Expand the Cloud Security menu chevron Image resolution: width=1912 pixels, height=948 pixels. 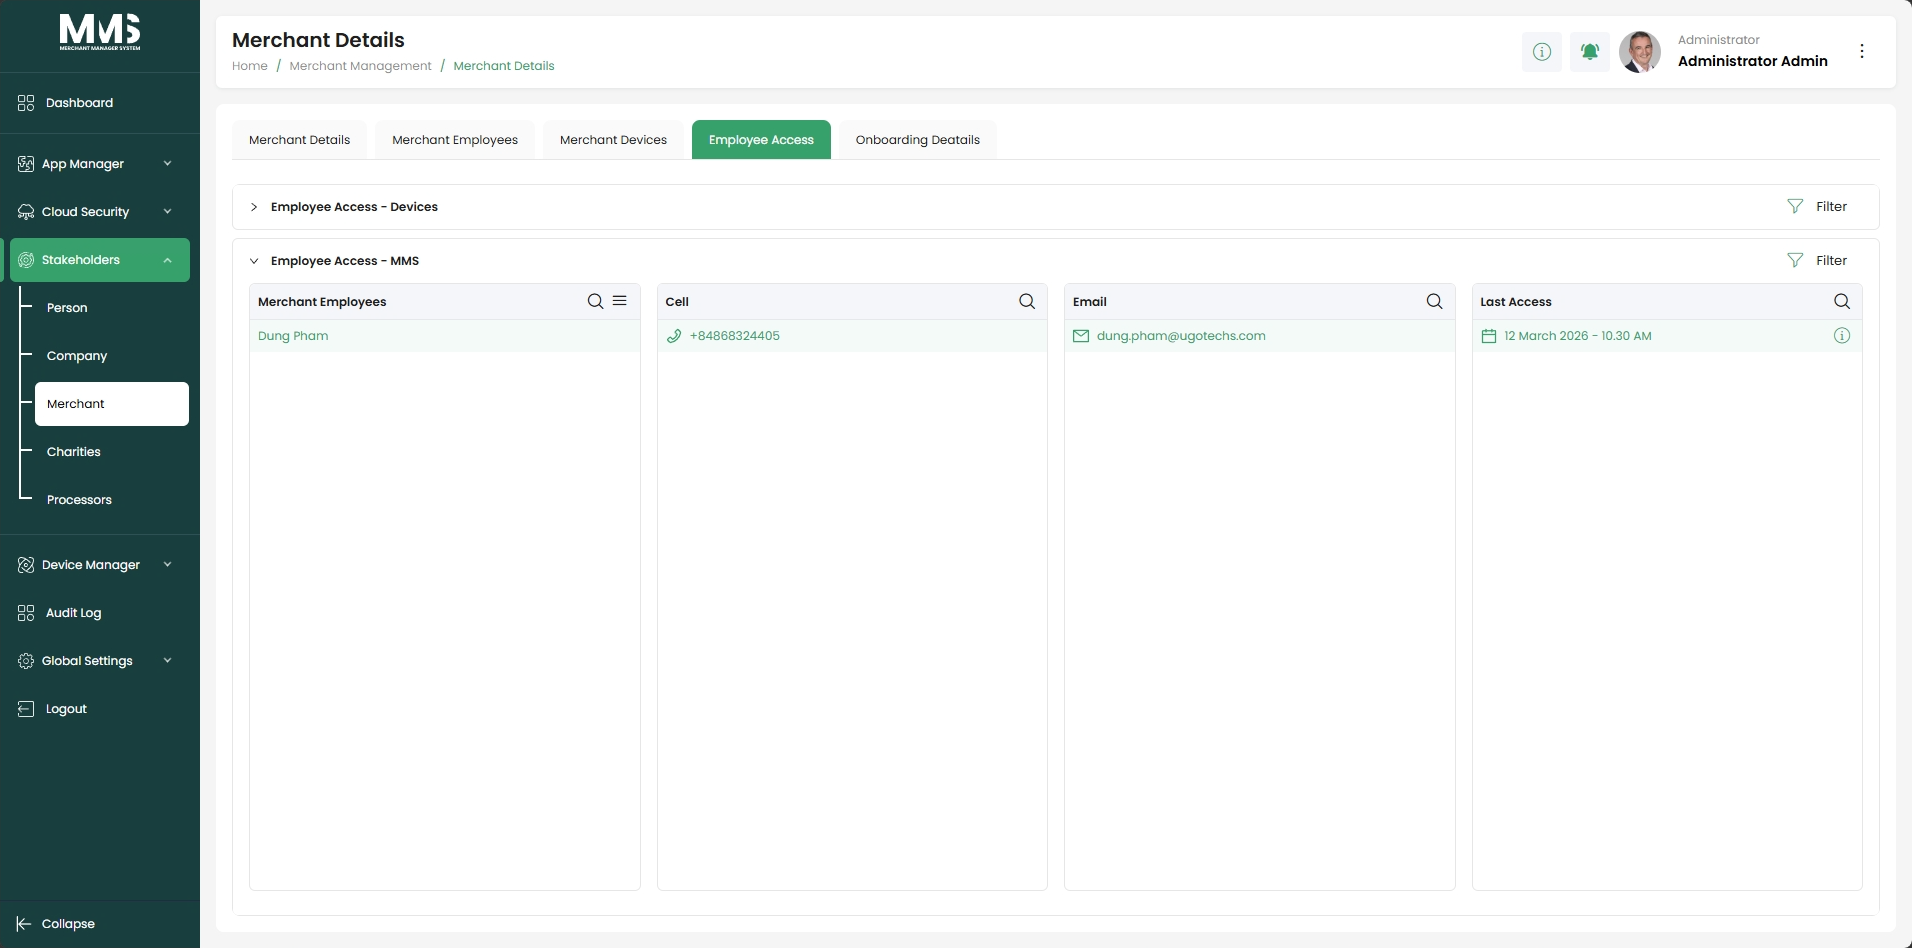(x=167, y=212)
